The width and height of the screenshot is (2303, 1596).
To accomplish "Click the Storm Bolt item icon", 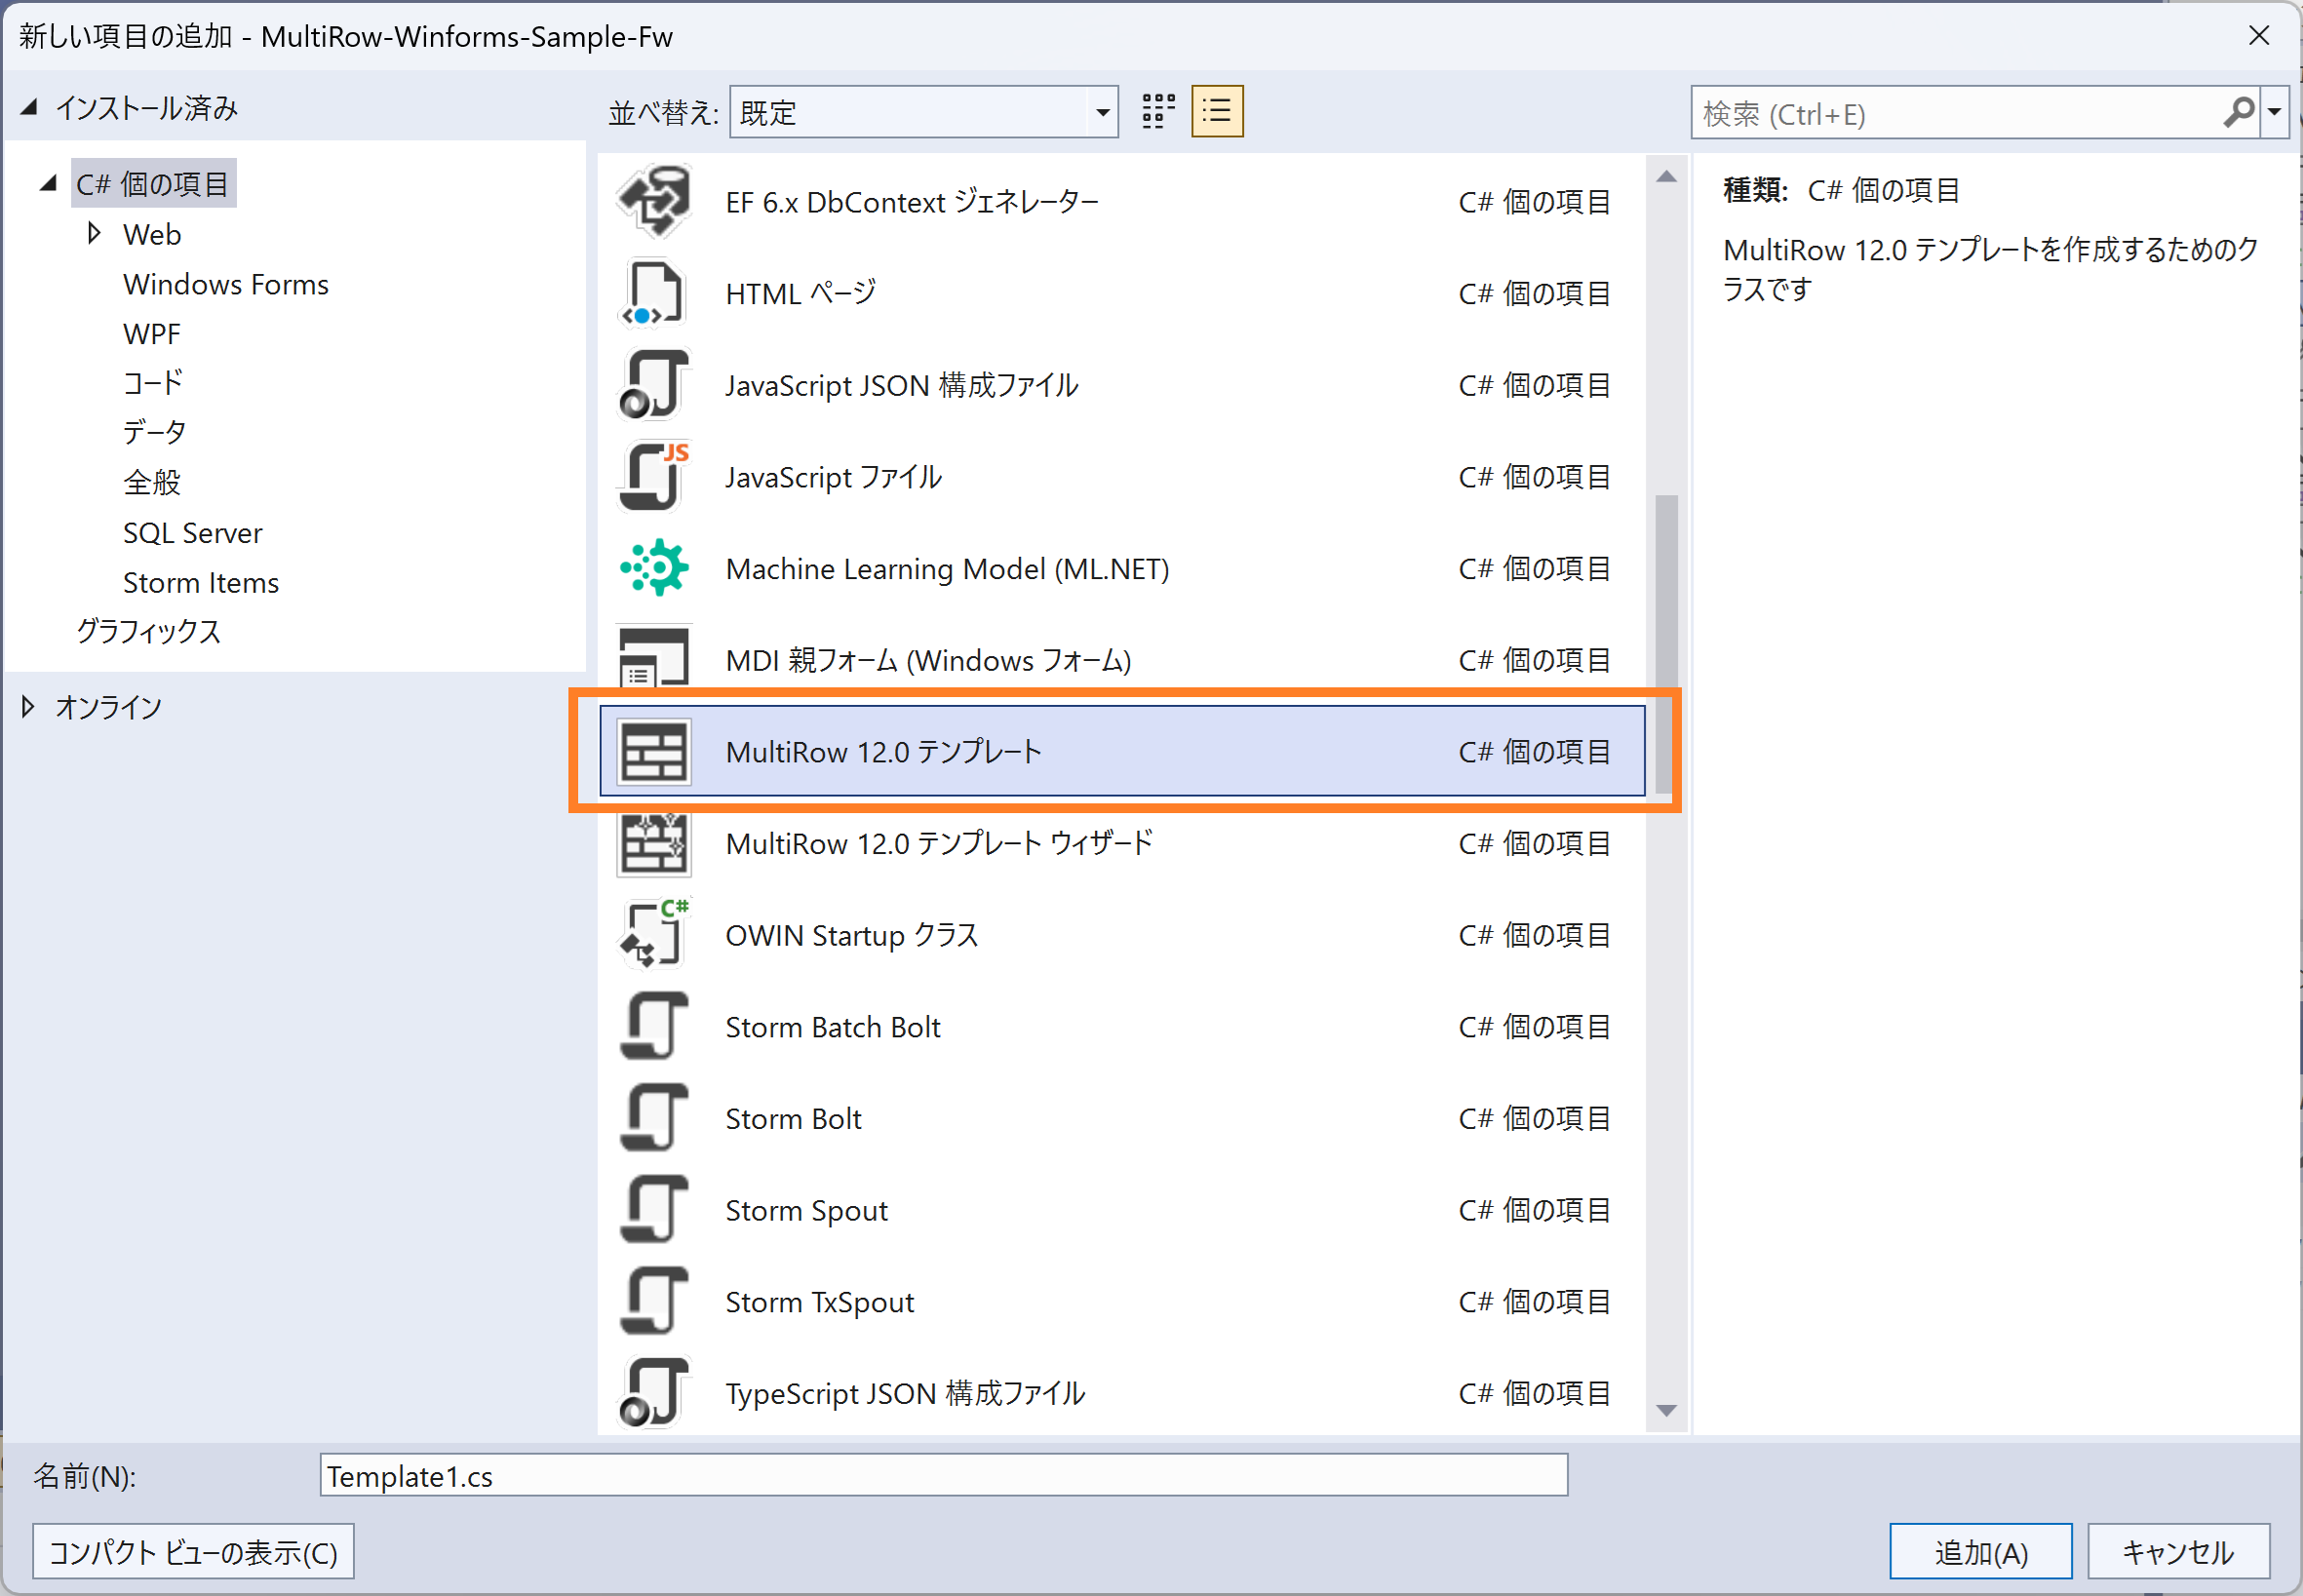I will (654, 1118).
